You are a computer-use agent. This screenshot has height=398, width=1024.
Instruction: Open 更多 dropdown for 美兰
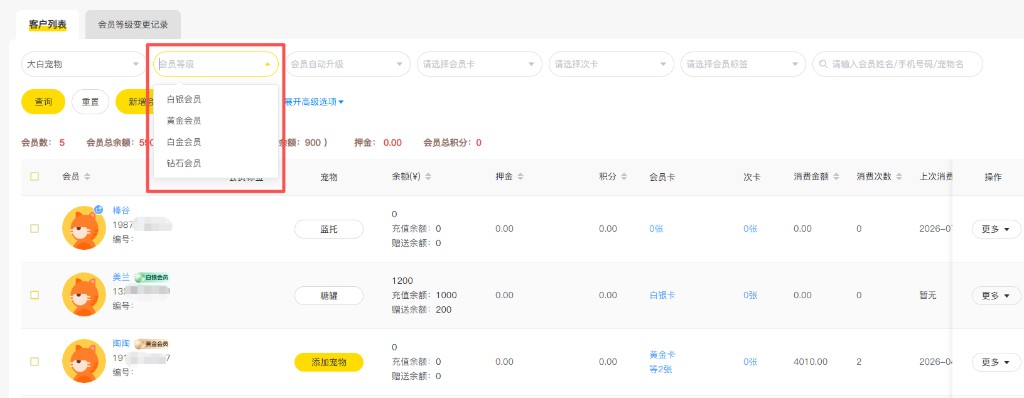pos(996,295)
